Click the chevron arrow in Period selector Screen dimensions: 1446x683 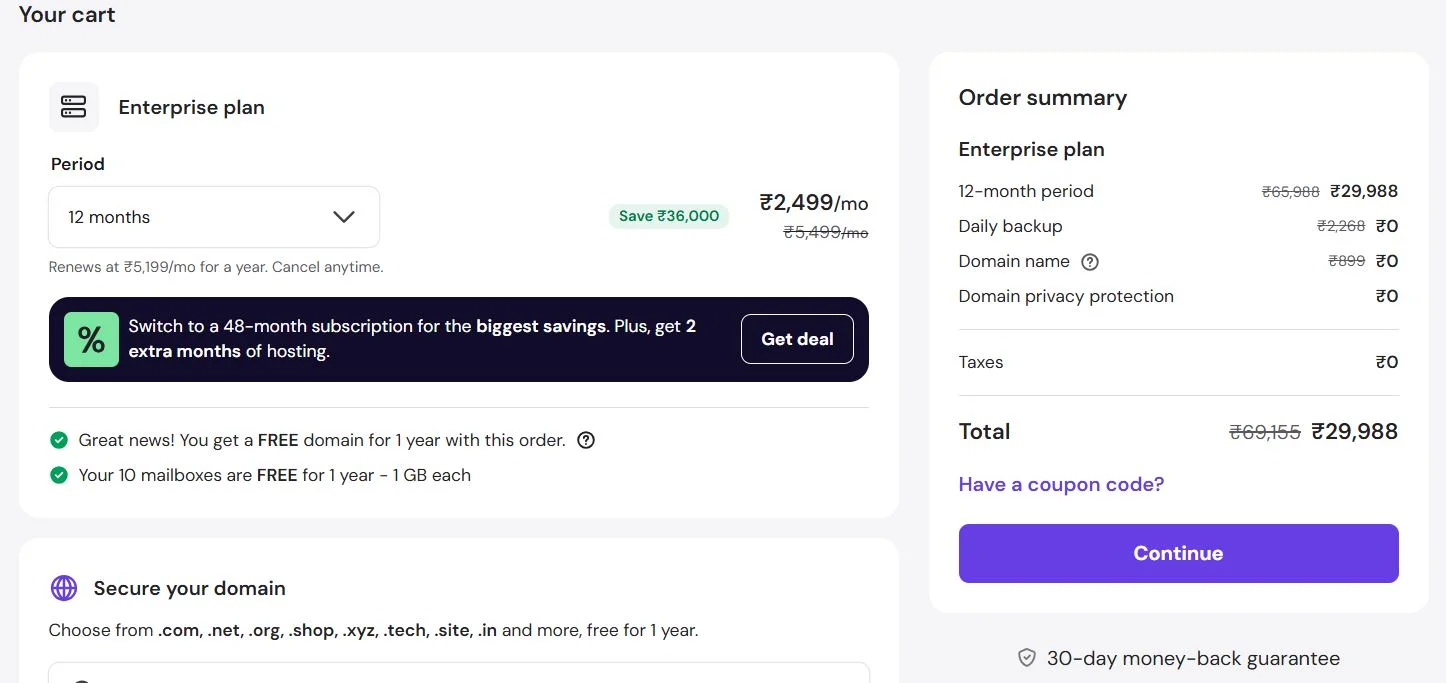(x=344, y=217)
